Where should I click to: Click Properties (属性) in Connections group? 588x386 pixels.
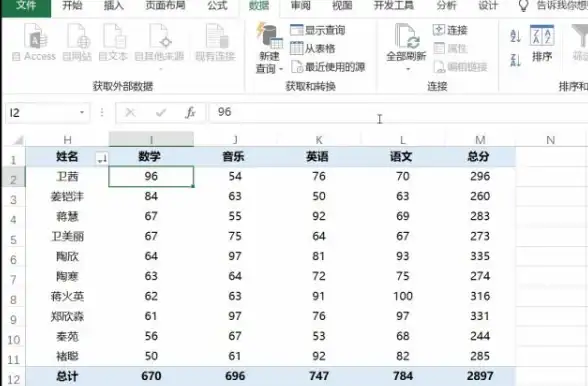(x=450, y=48)
